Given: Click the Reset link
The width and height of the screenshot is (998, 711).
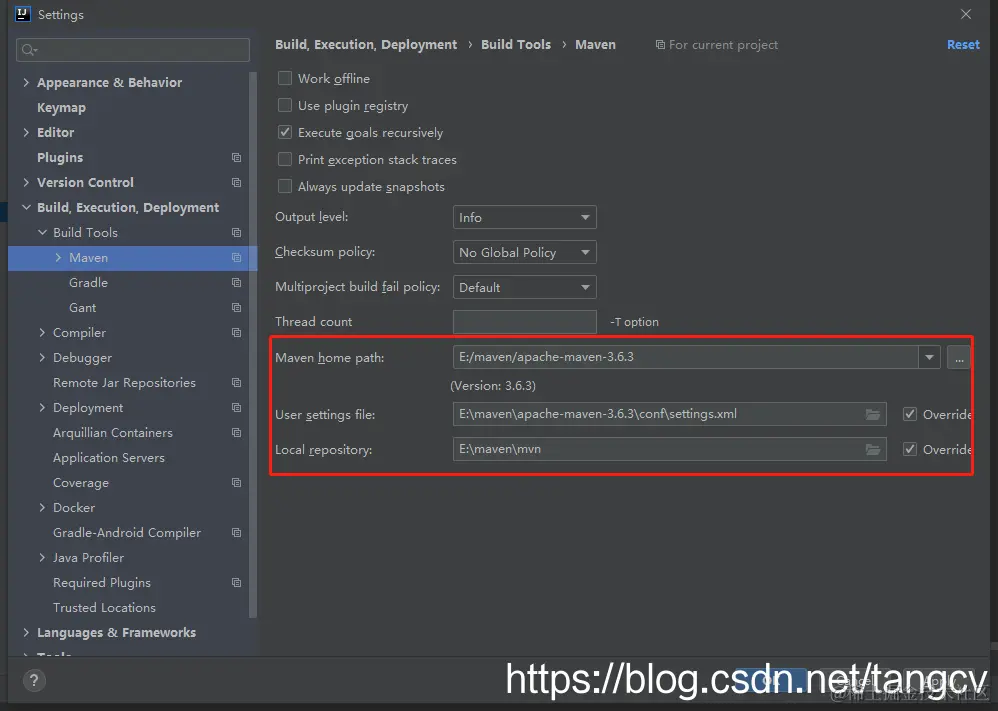Looking at the screenshot, I should [963, 45].
